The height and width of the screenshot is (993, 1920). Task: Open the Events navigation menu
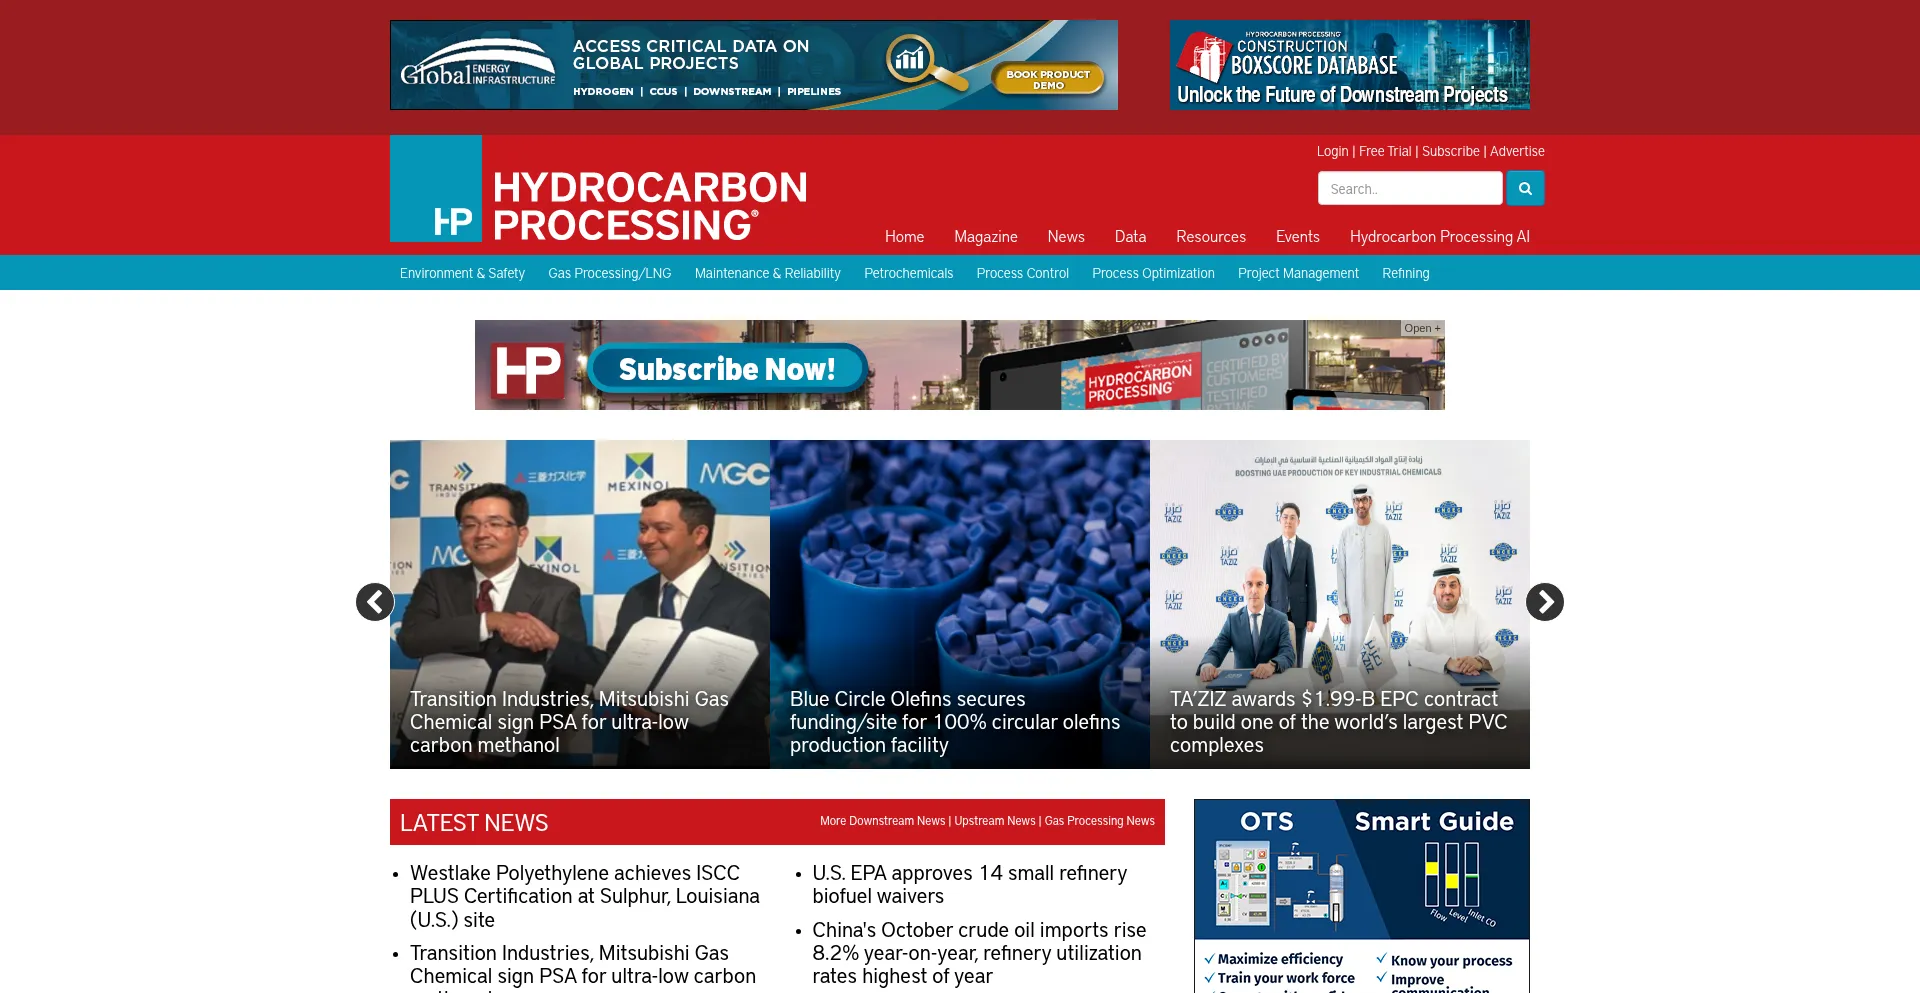click(1297, 237)
